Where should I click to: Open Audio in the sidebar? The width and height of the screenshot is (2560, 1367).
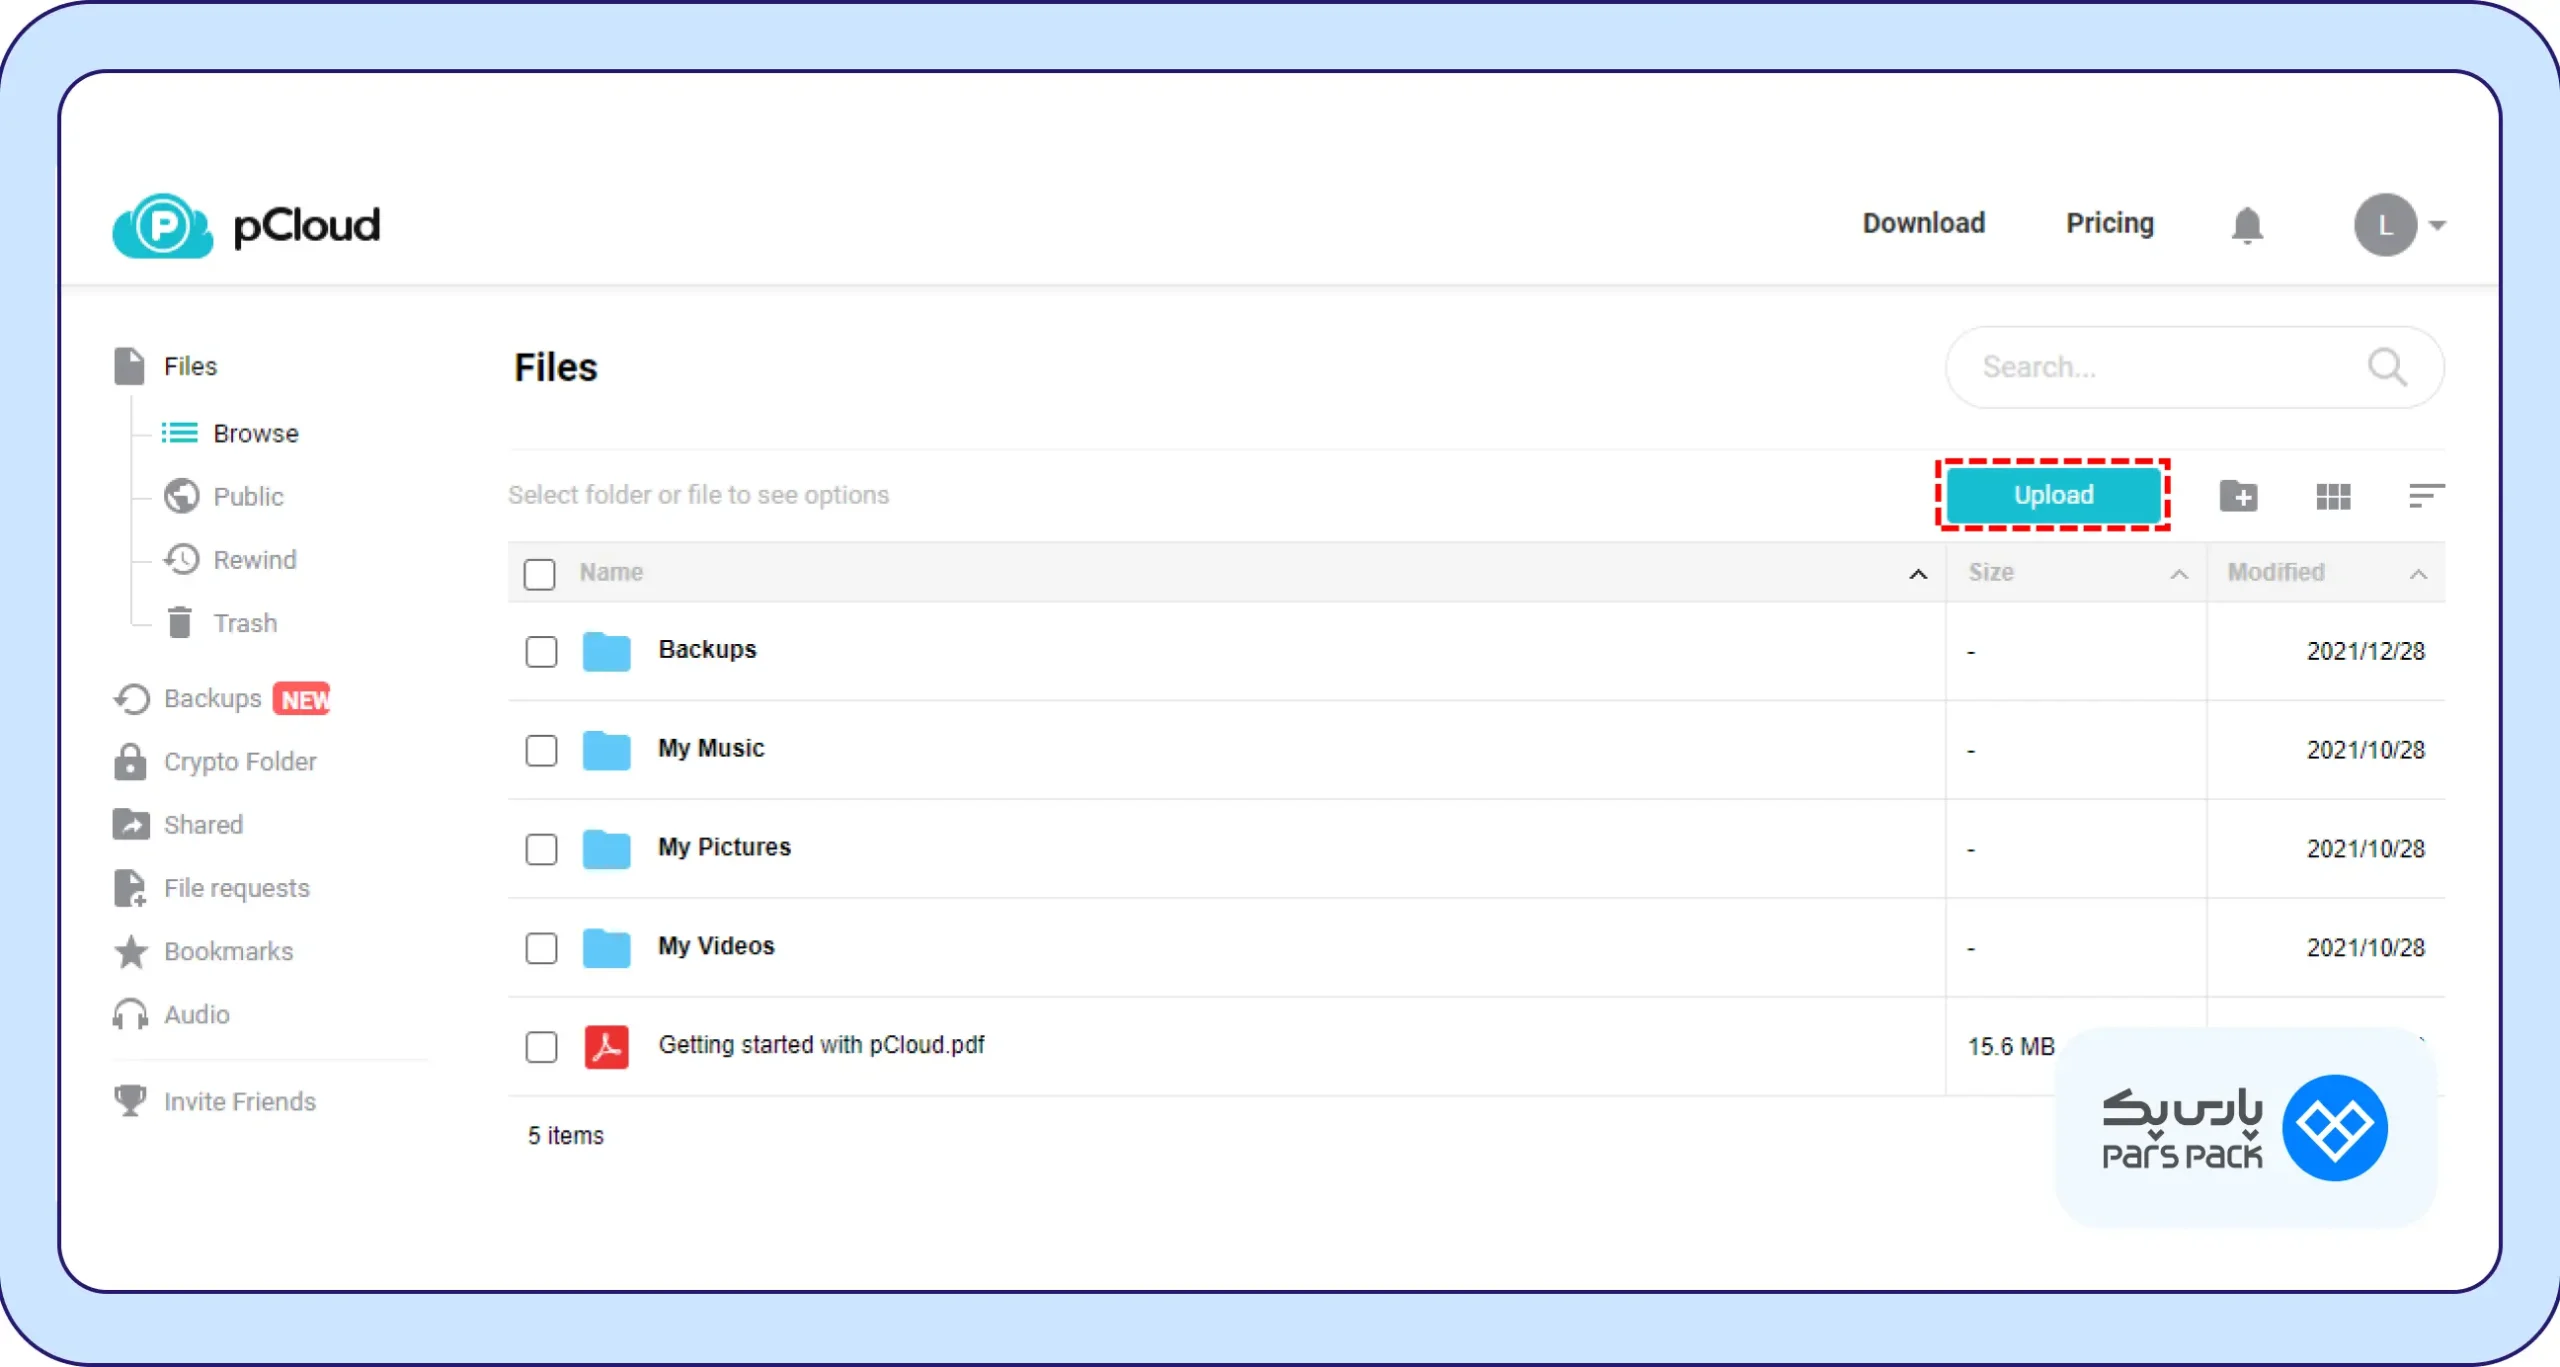tap(197, 1014)
